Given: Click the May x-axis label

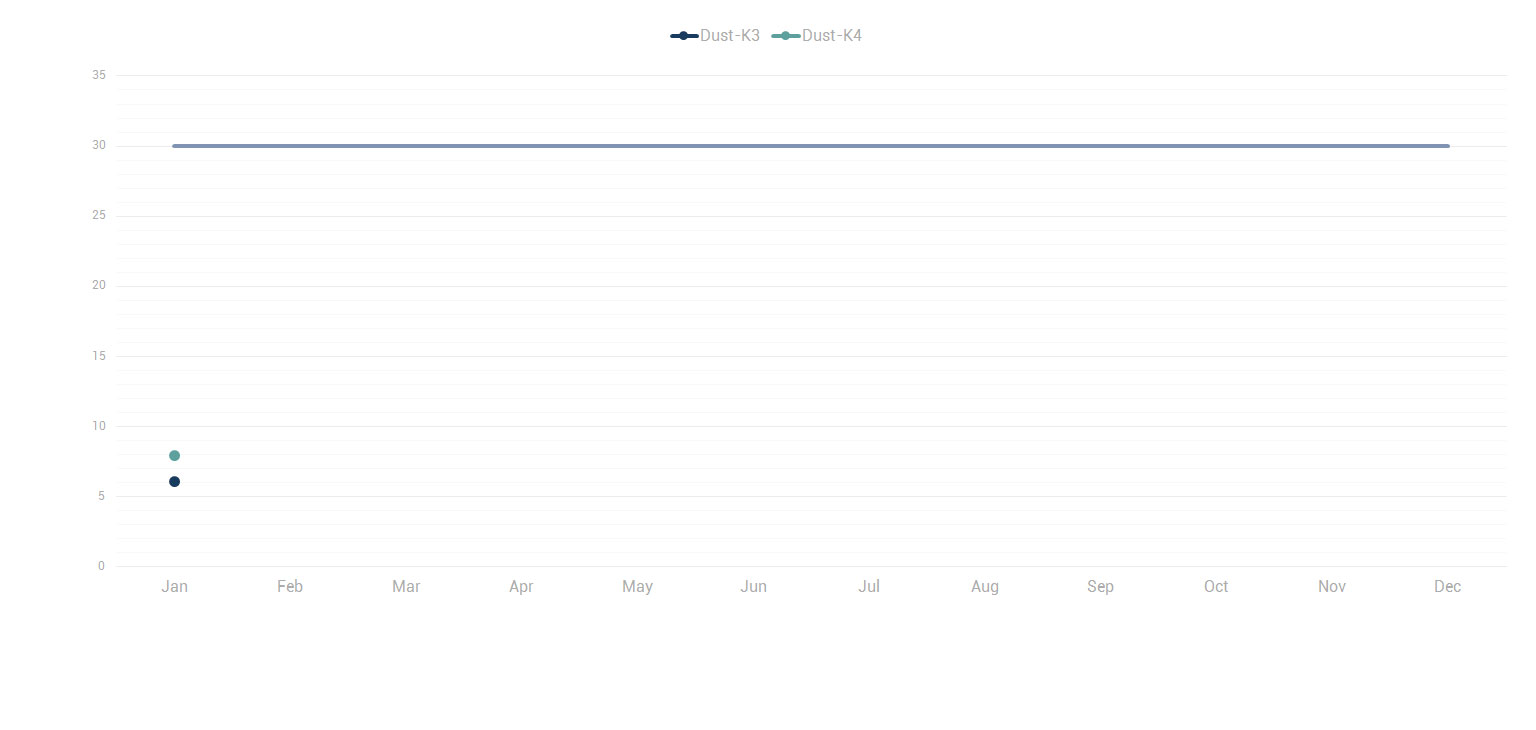Looking at the screenshot, I should point(637,587).
